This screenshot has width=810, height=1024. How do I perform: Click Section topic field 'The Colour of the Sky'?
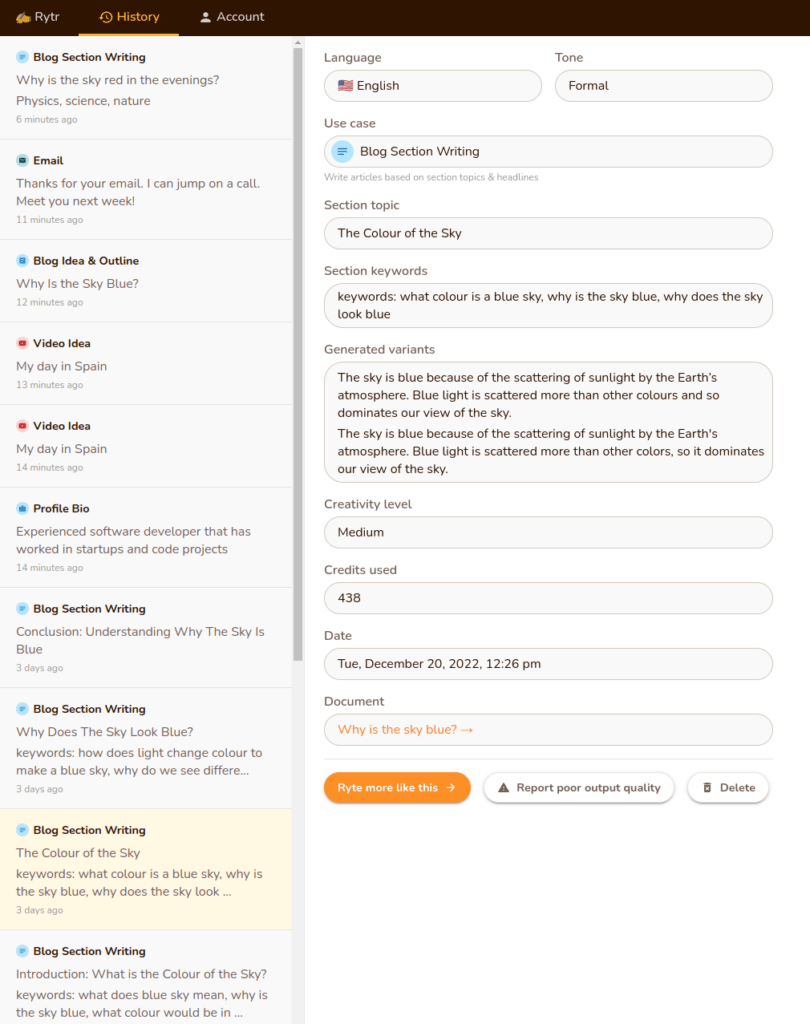coord(548,233)
